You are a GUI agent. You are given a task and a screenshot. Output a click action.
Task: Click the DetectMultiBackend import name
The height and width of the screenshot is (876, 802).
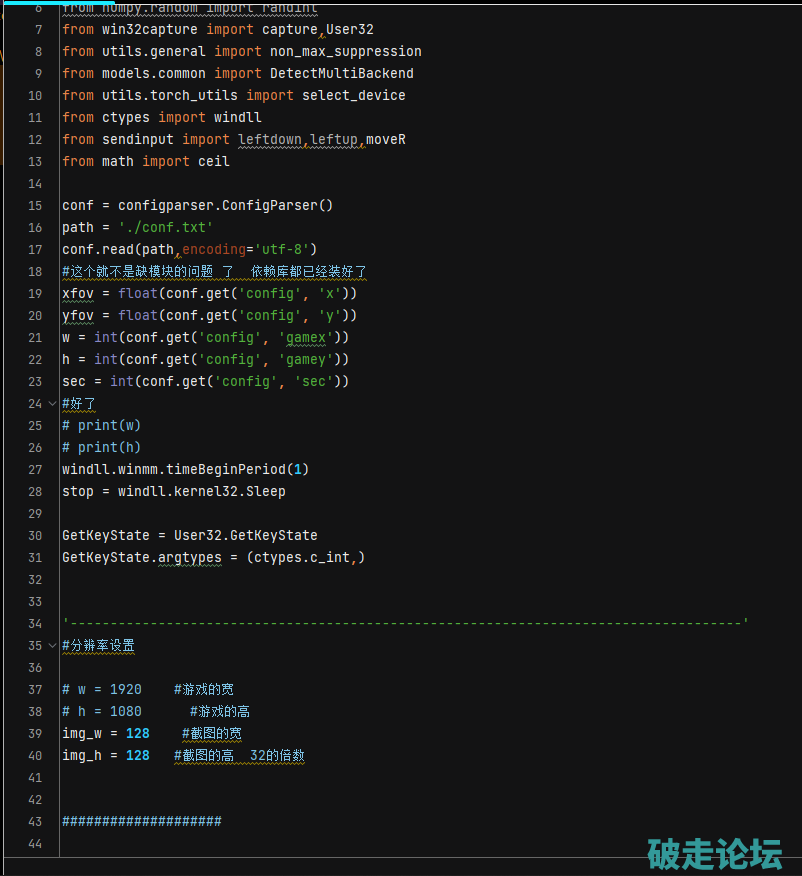click(341, 73)
